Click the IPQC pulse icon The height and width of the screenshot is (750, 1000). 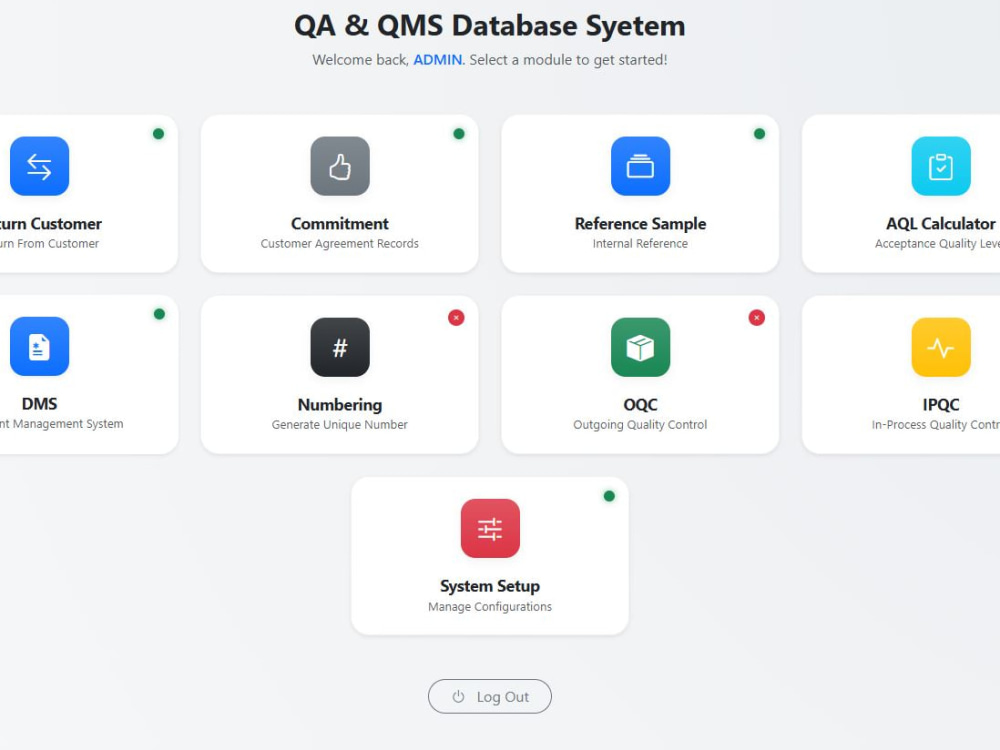941,347
